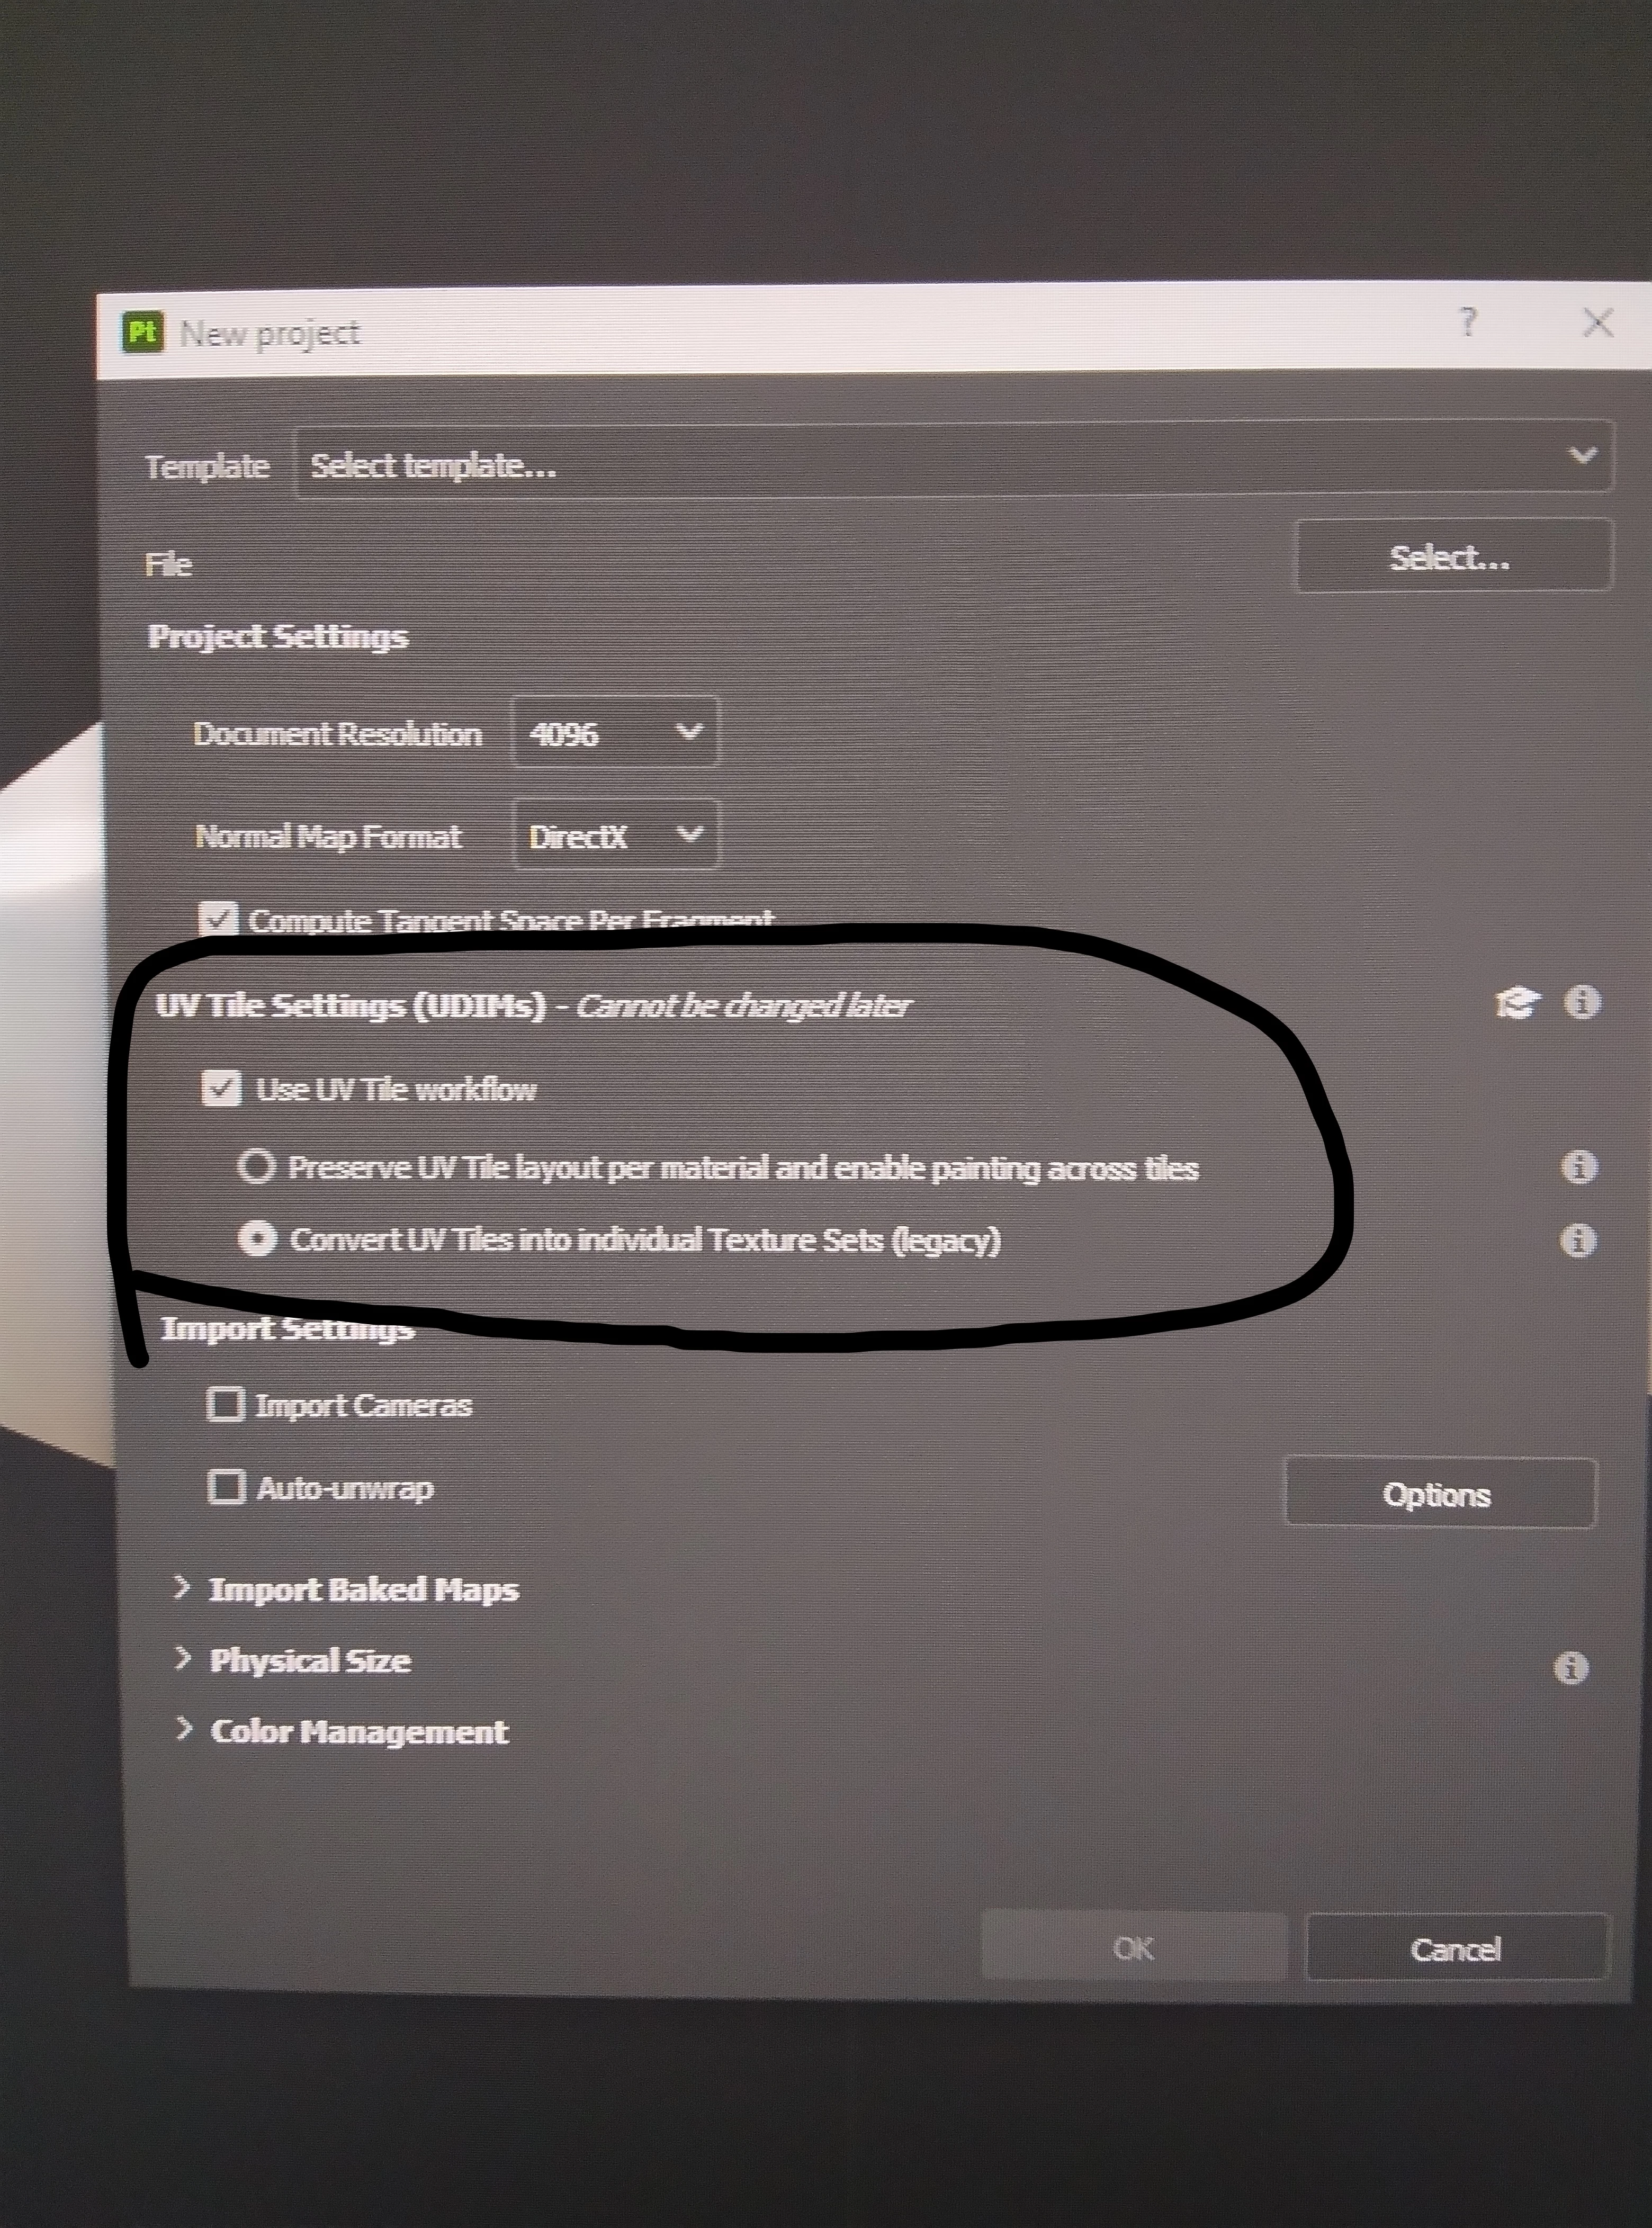Close the New project dialog
The width and height of the screenshot is (1652, 2228).
pyautogui.click(x=1598, y=323)
